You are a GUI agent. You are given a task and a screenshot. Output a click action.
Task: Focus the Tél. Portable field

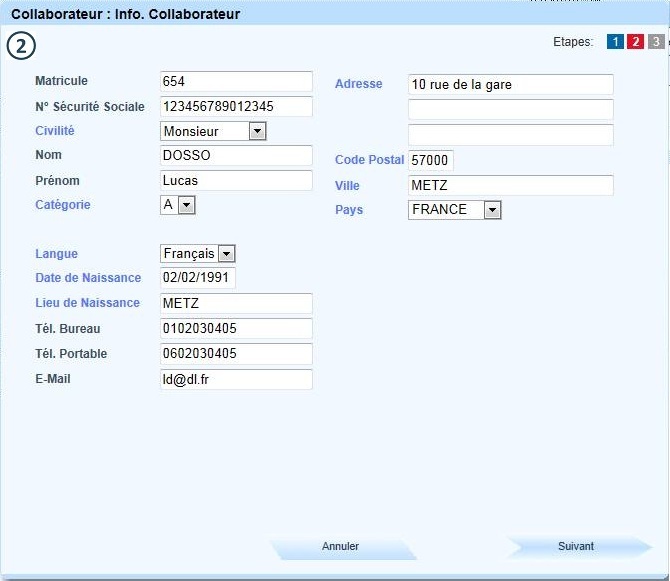click(236, 354)
